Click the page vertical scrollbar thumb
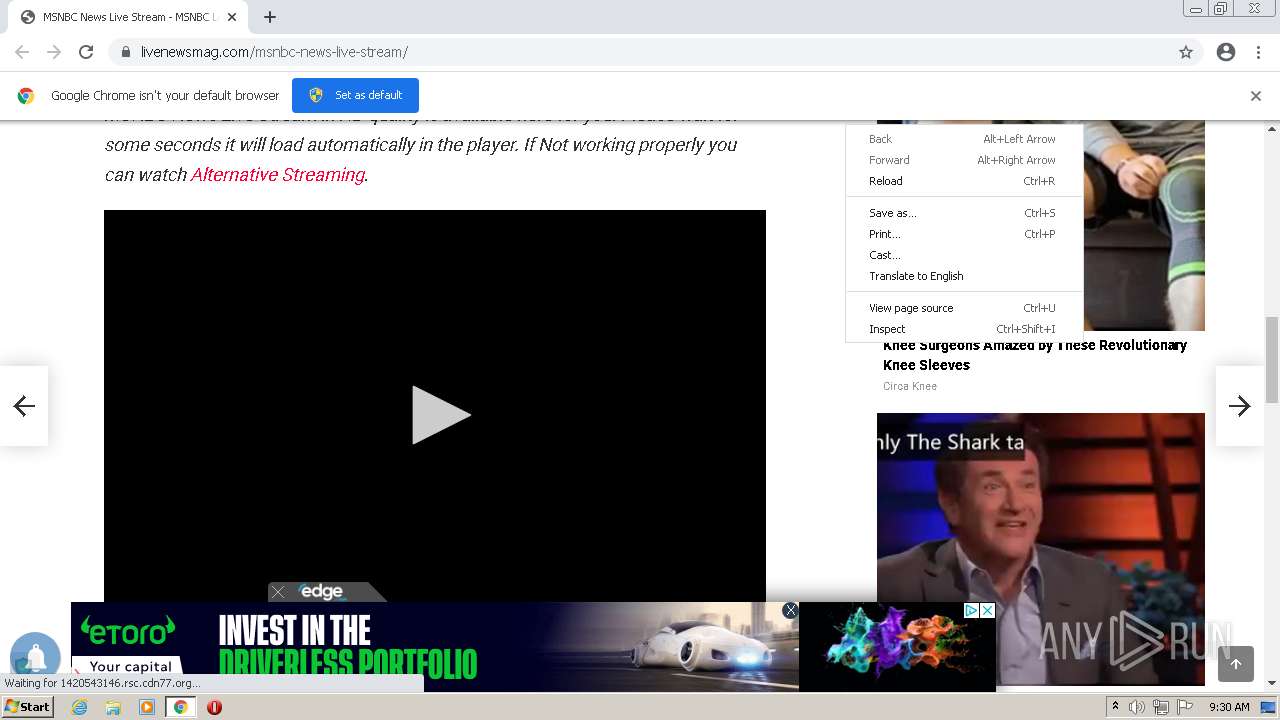Screen dimensions: 1280x720 pyautogui.click(x=1272, y=358)
